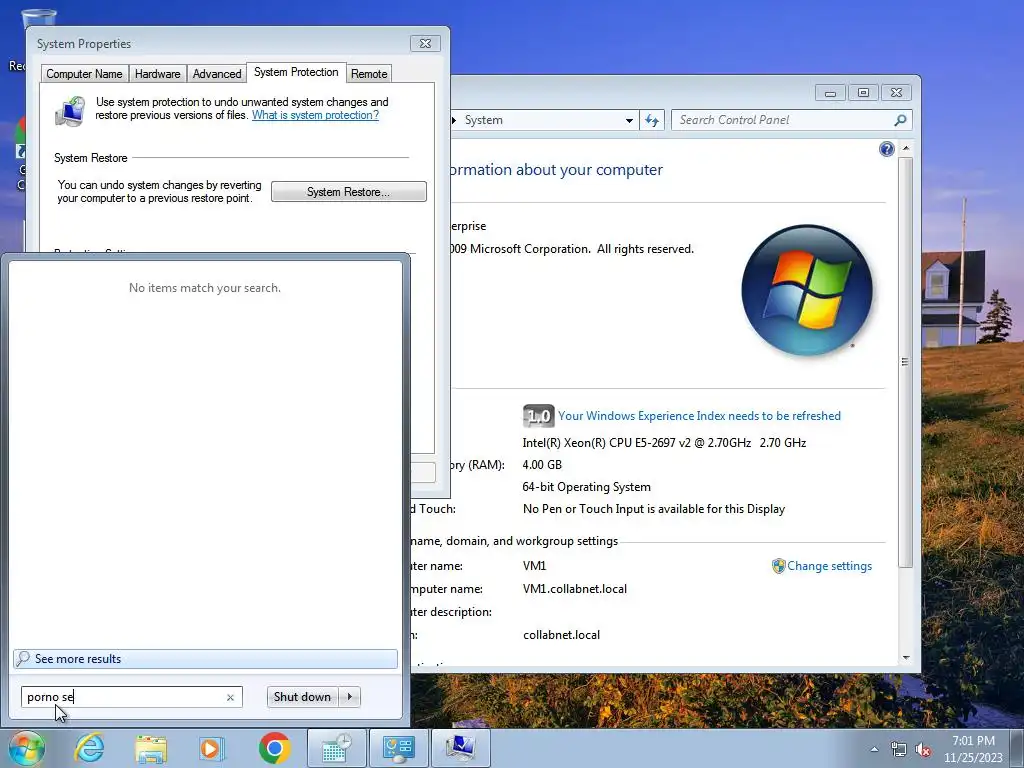Launch Internet Explorer from taskbar
1024x768 pixels.
(89, 748)
